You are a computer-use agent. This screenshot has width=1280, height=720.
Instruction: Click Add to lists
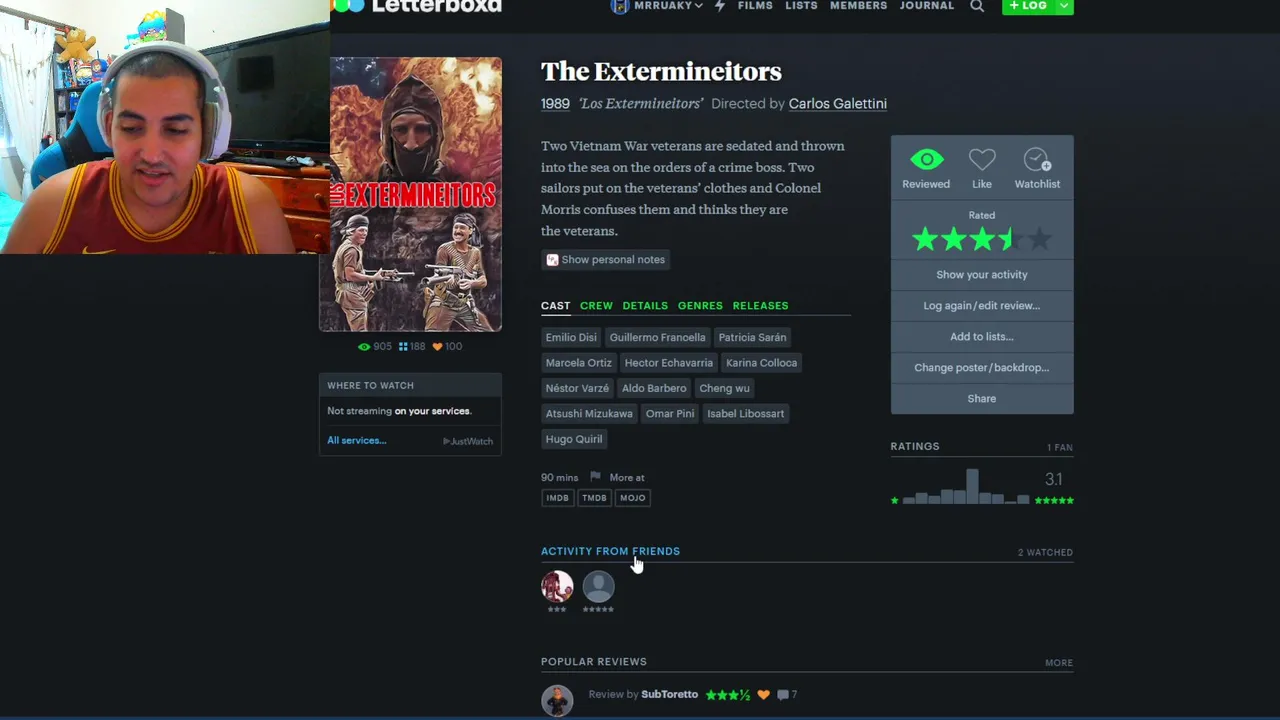[982, 337]
